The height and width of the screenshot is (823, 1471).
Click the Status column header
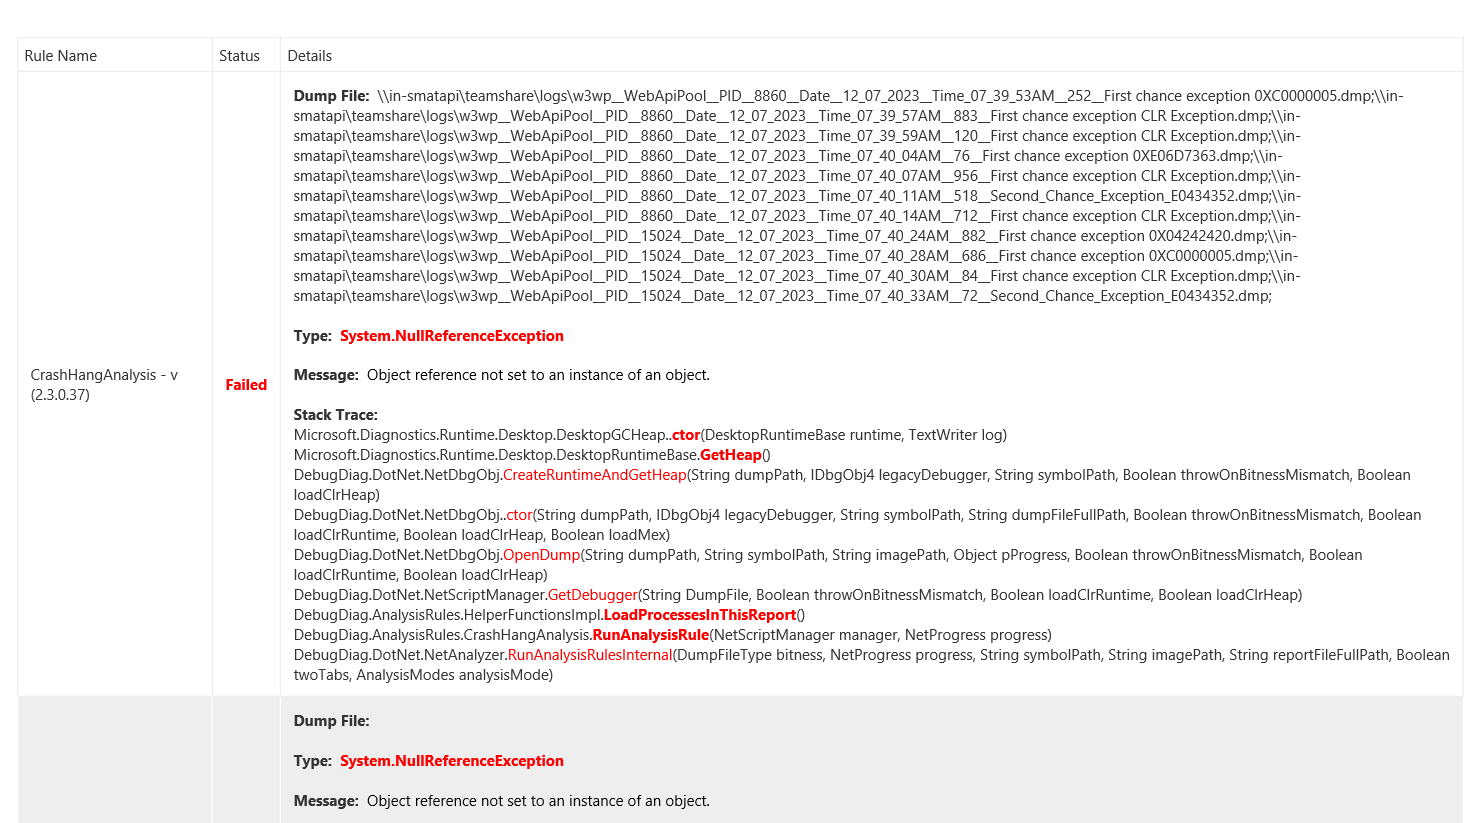[240, 55]
